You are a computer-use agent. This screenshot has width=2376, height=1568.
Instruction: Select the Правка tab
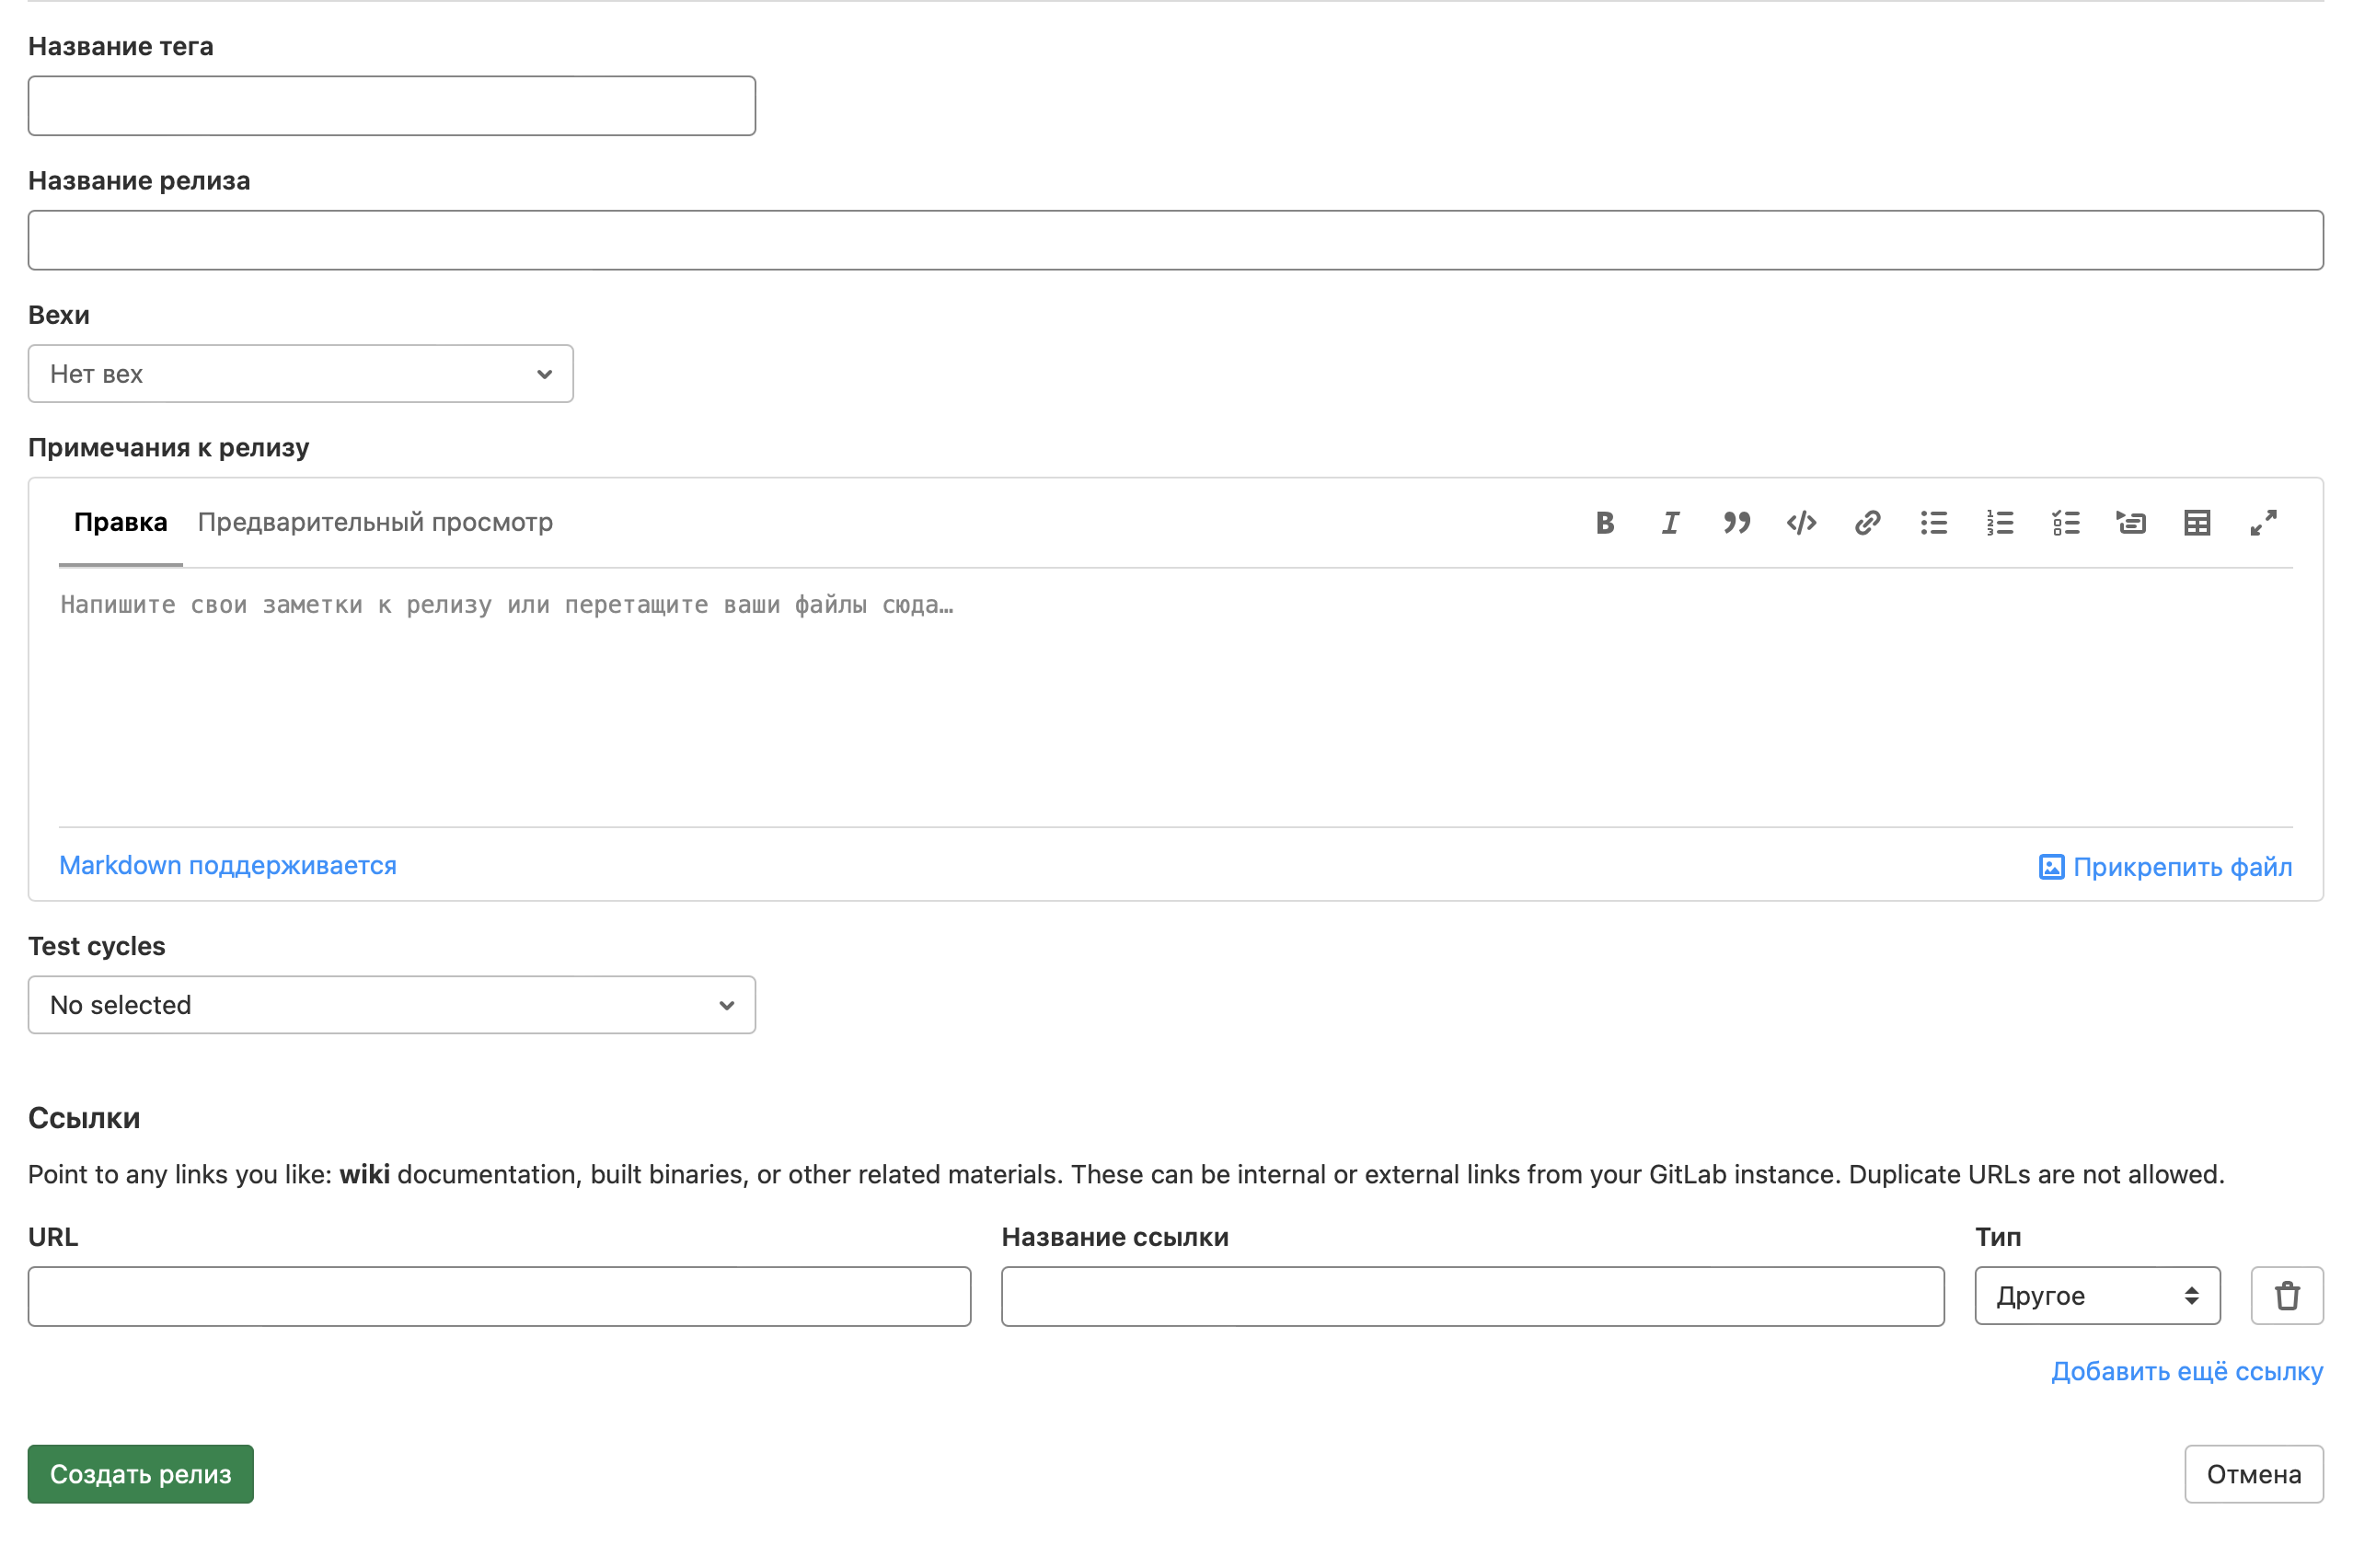pyautogui.click(x=120, y=522)
